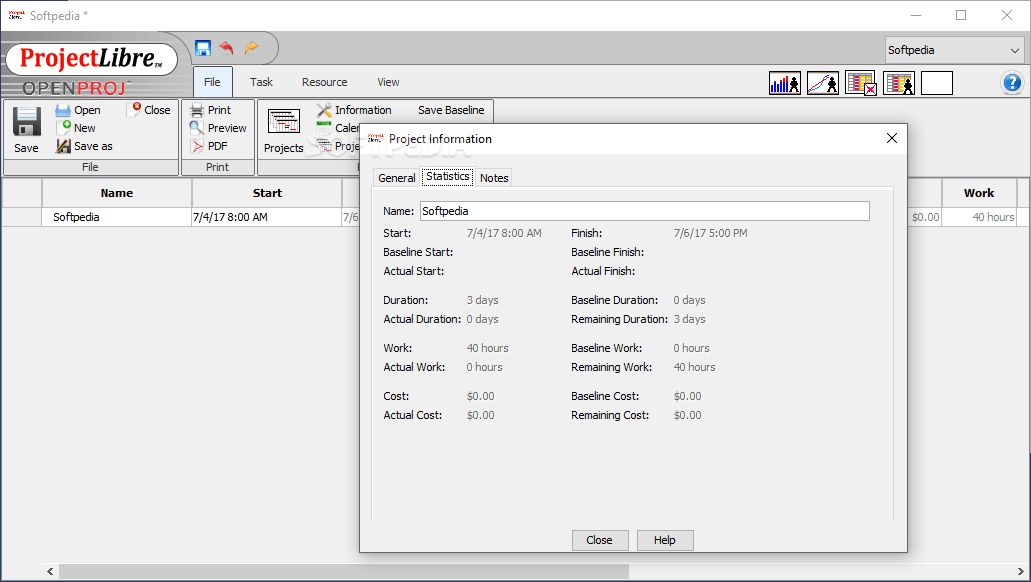Choose Save as in File group
Viewport: 1031px width, 582px height.
coord(84,146)
